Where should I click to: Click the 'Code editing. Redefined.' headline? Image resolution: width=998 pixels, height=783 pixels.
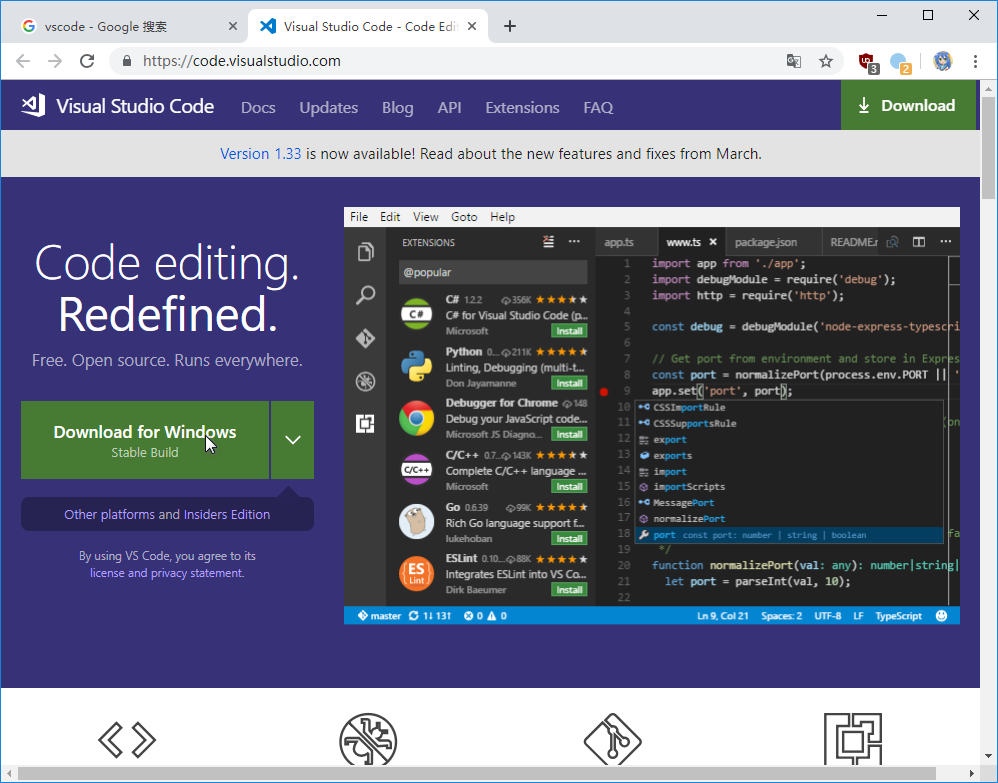coord(167,289)
